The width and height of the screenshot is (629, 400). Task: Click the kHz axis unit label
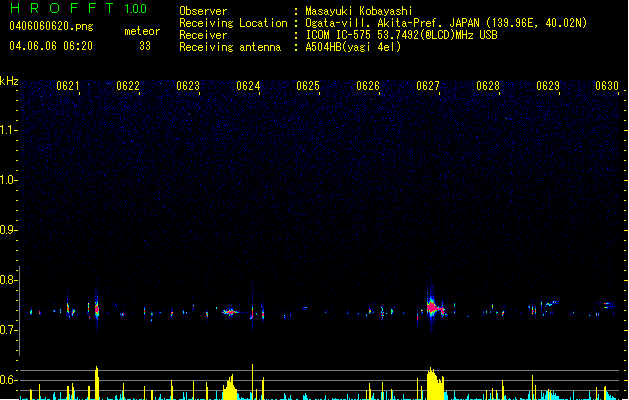point(9,81)
